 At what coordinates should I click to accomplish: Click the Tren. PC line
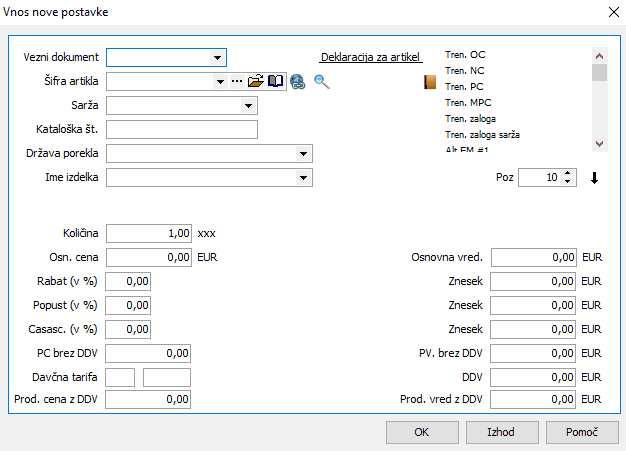pyautogui.click(x=464, y=87)
